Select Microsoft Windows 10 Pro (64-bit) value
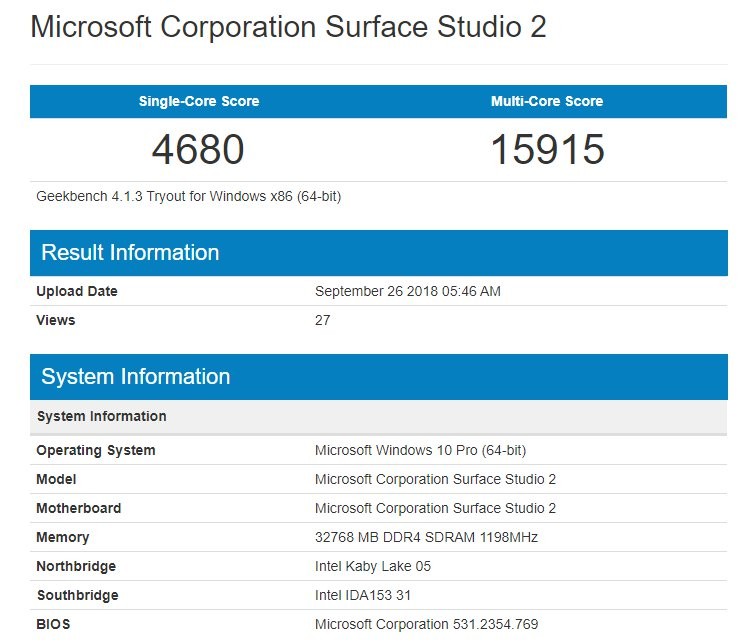 pos(420,450)
